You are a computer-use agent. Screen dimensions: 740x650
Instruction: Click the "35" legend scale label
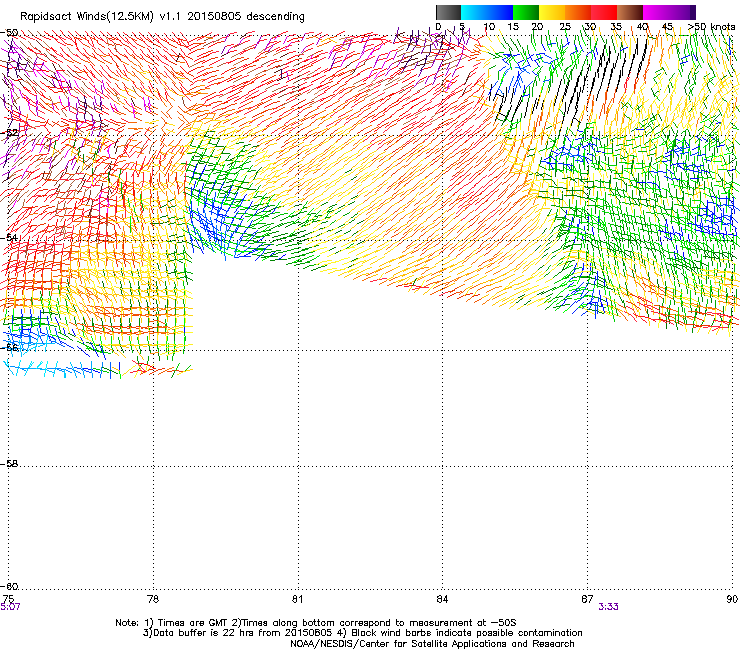(x=616, y=26)
